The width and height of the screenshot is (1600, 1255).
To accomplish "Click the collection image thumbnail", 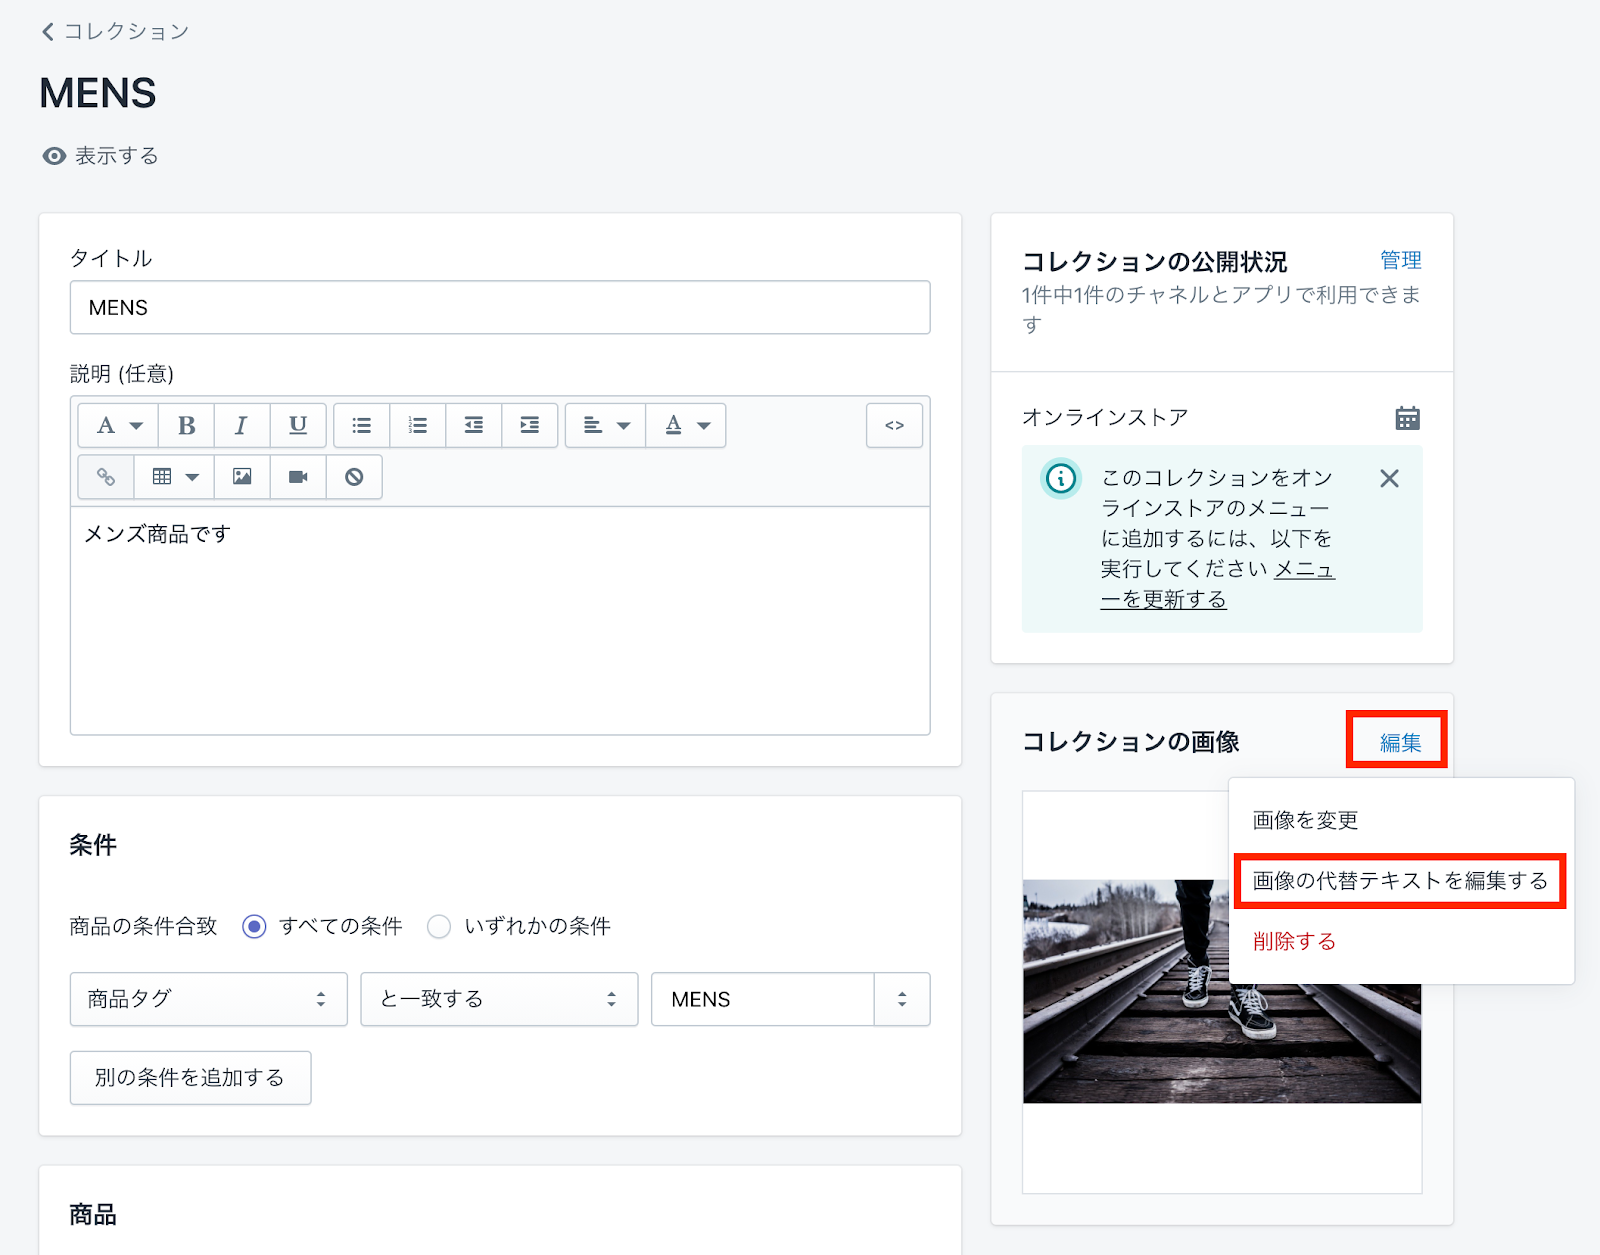I will 1222,992.
